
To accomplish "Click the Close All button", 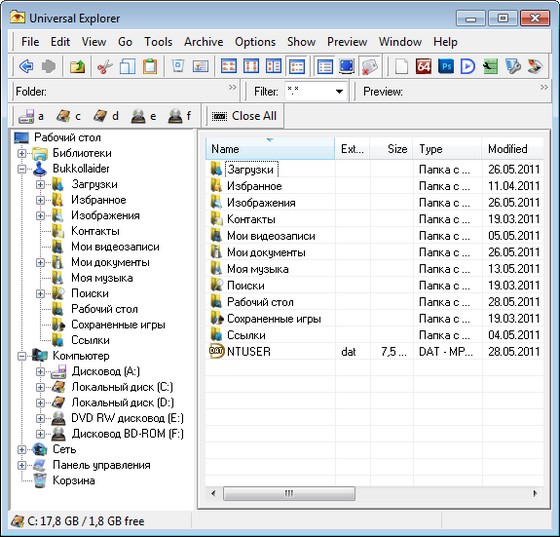I will 245,116.
